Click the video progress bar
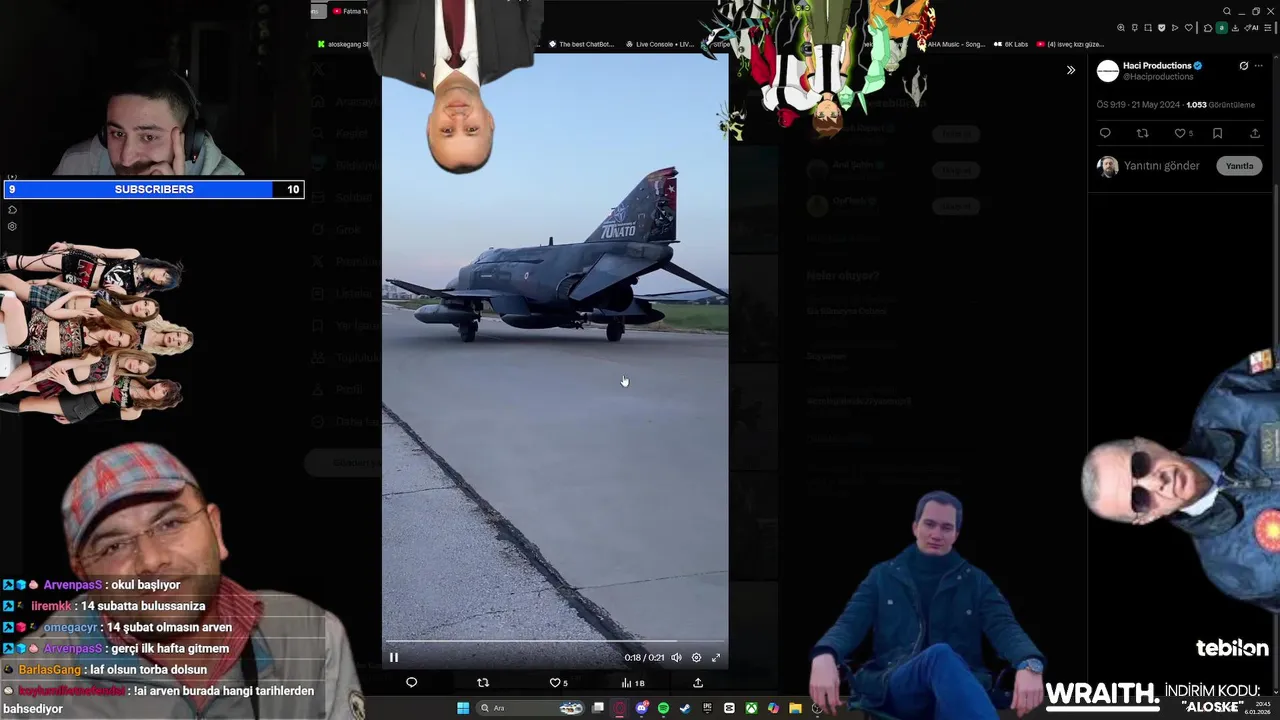 click(x=555, y=641)
